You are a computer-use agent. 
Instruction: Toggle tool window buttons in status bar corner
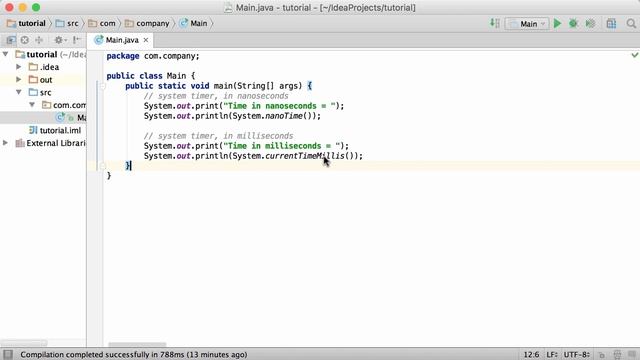pos(8,354)
